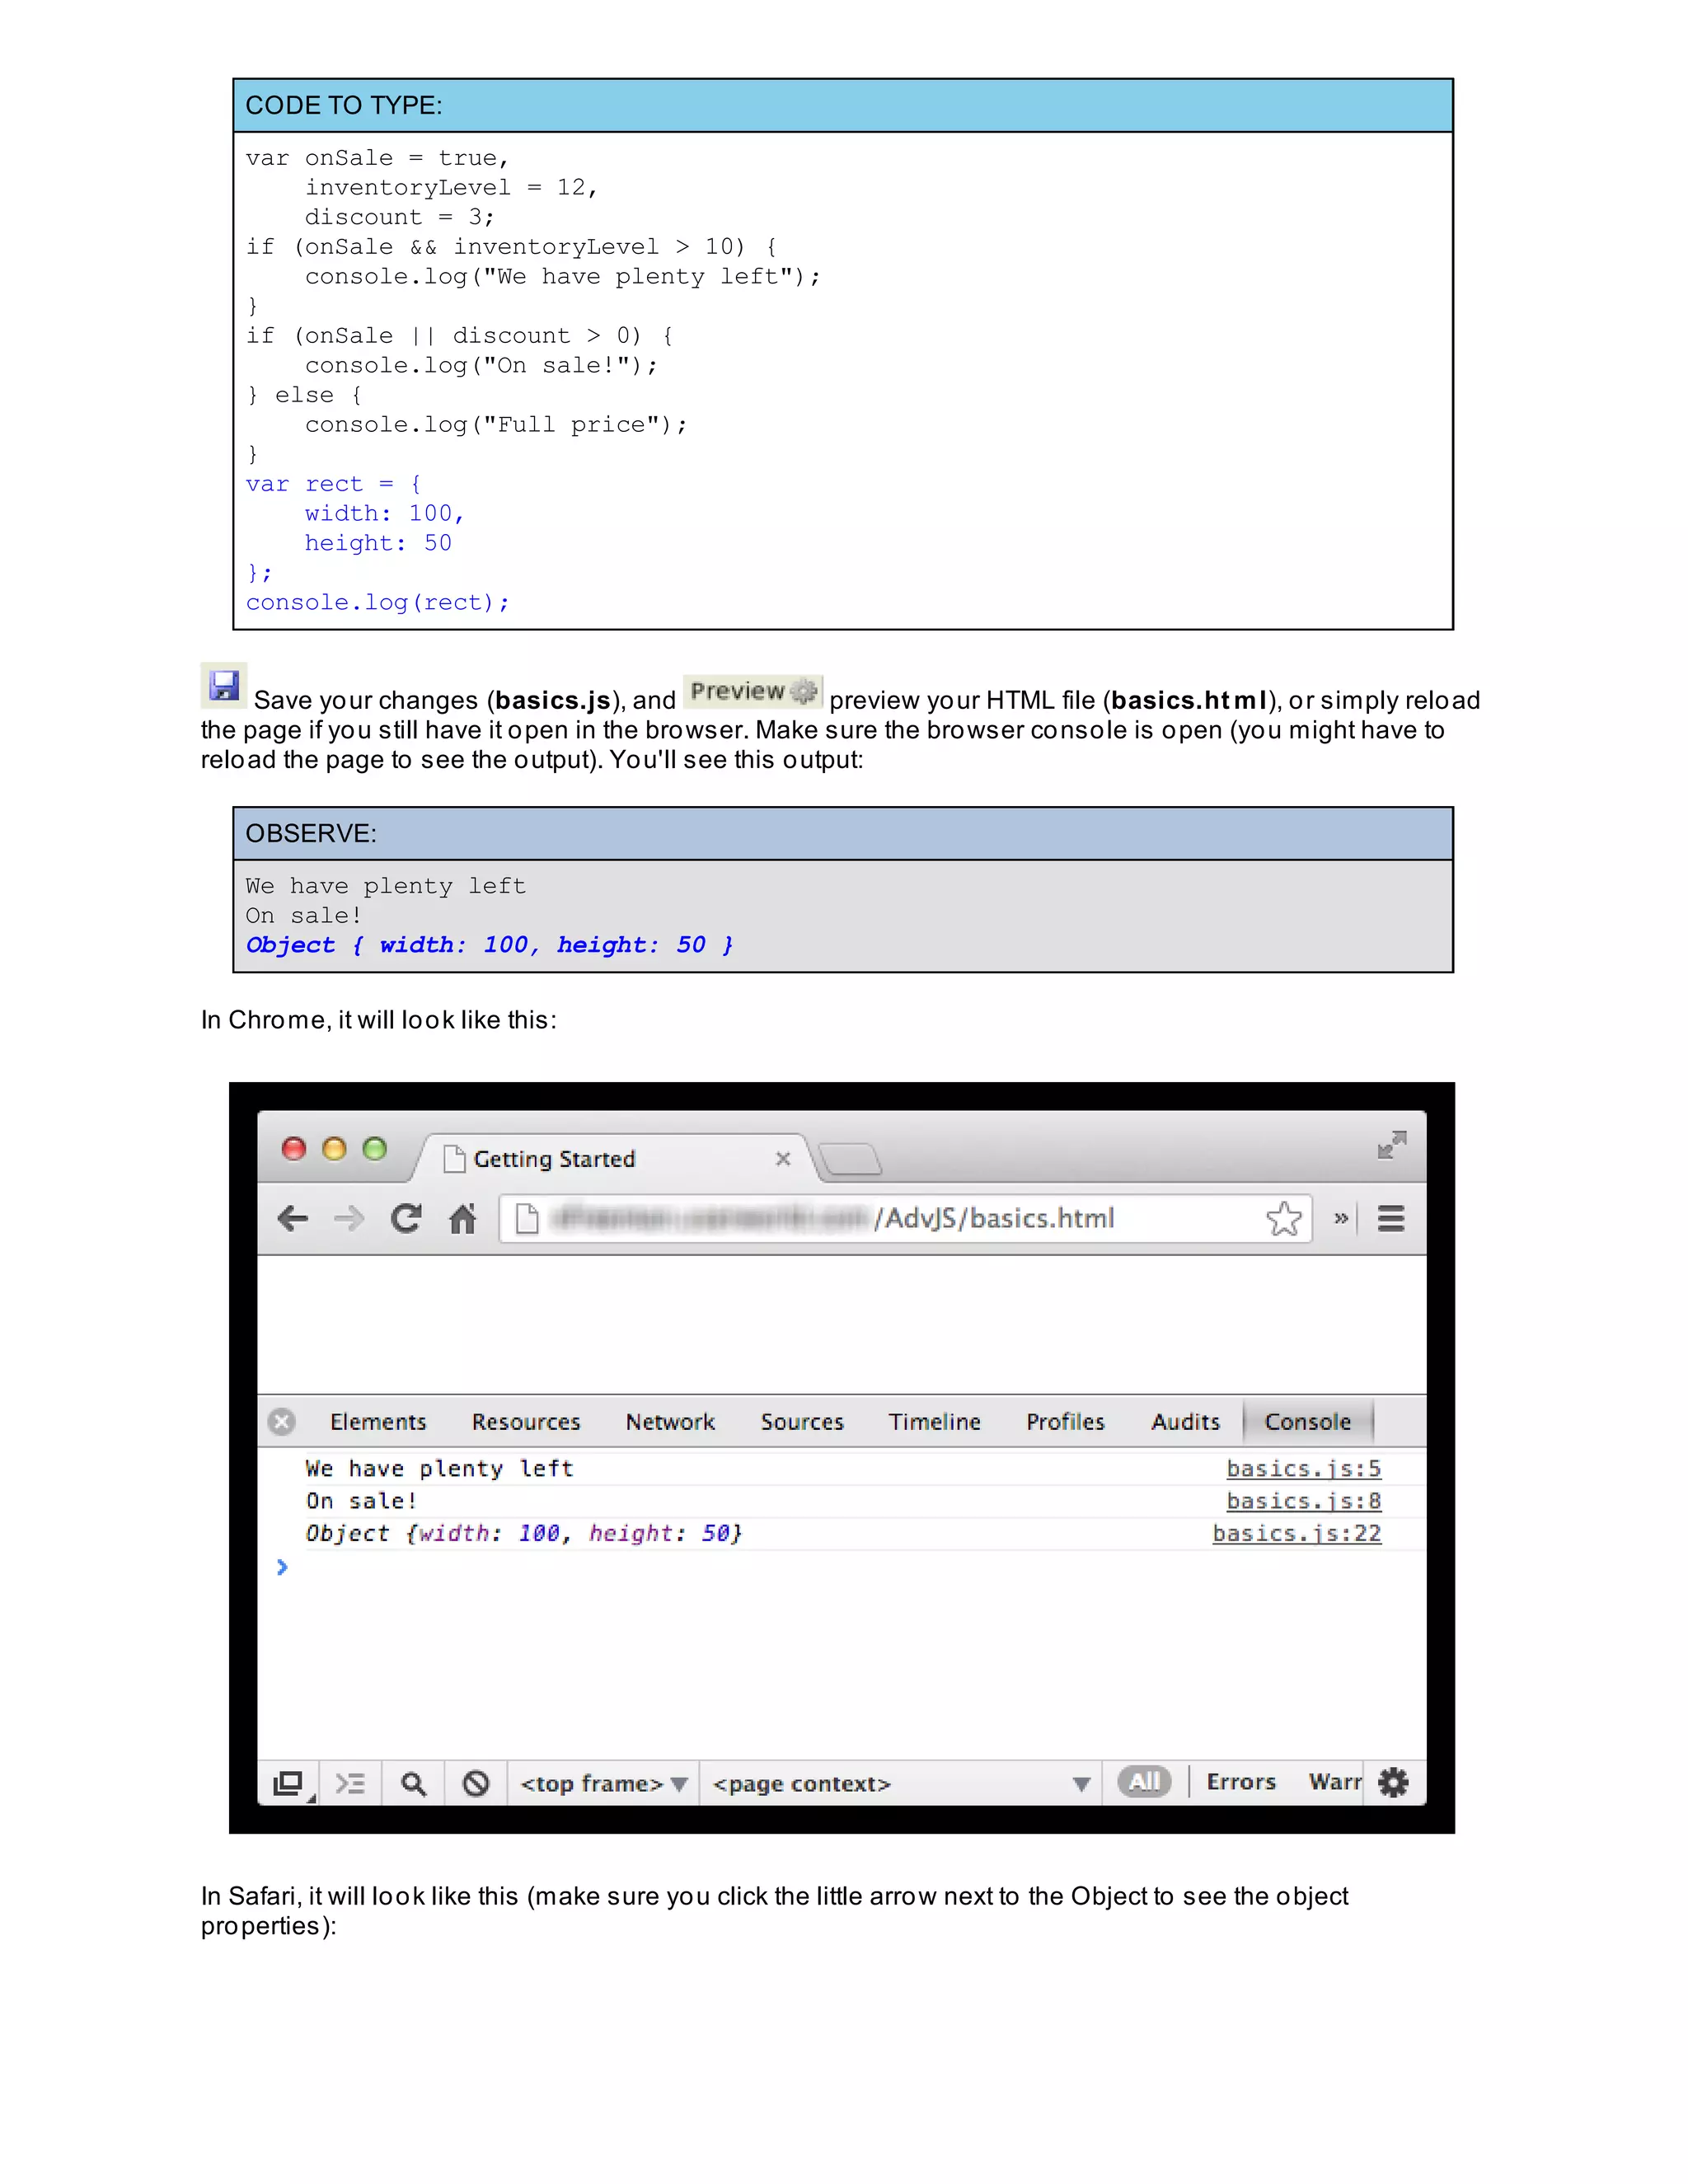
Task: Click the 'On sale!' console line
Action: click(361, 1501)
